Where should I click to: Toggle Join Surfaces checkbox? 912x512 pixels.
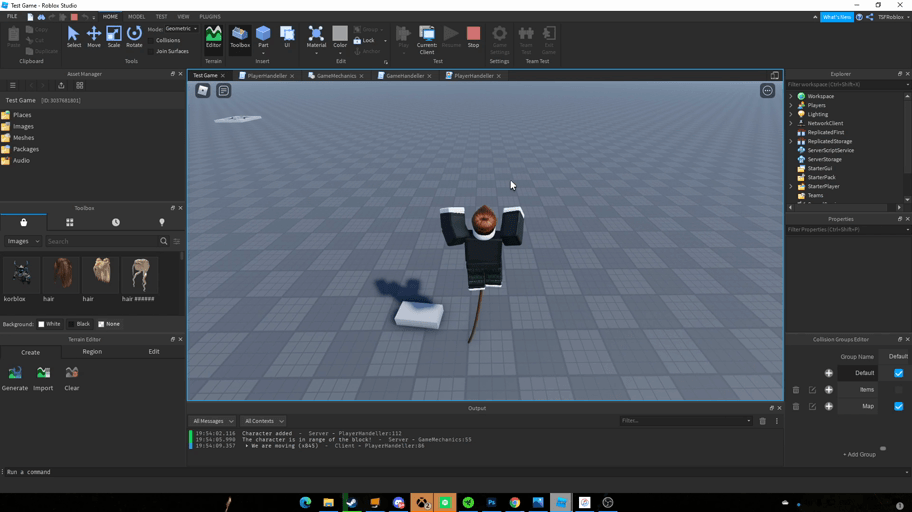point(151,51)
